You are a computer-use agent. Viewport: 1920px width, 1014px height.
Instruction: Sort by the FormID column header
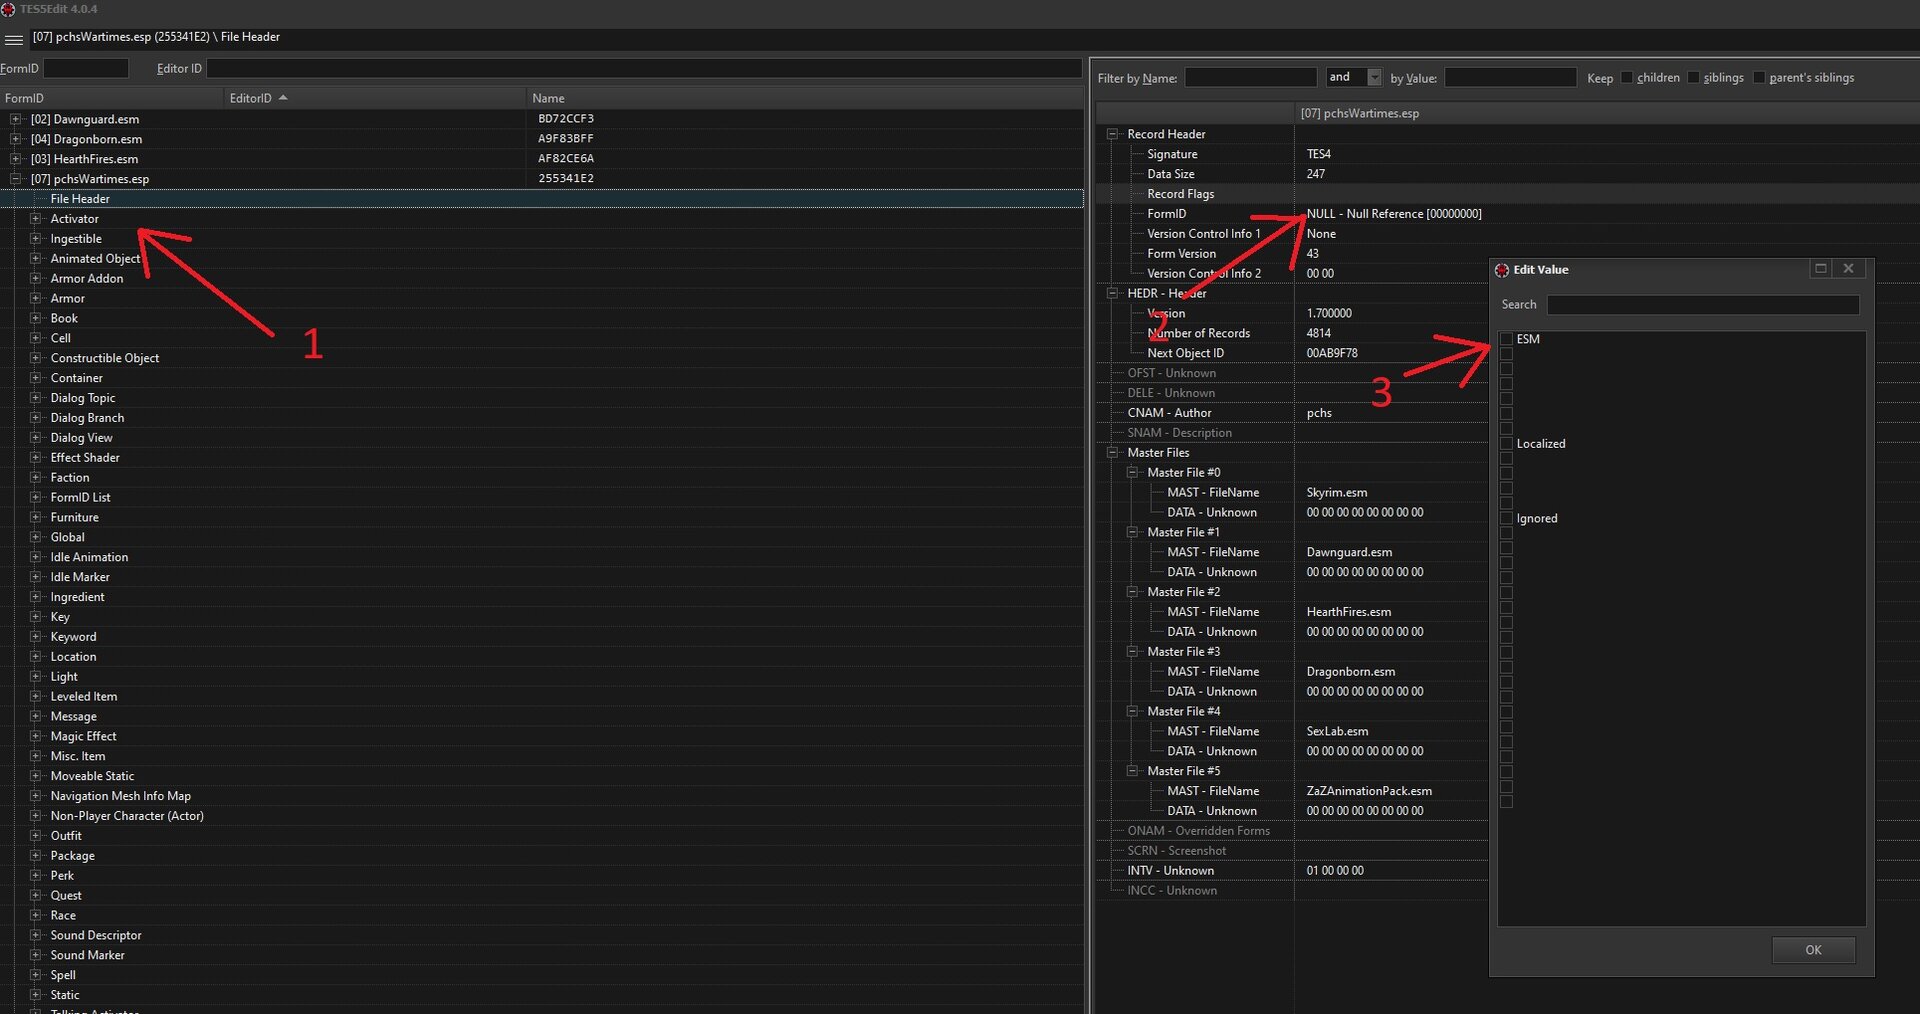(x=111, y=98)
